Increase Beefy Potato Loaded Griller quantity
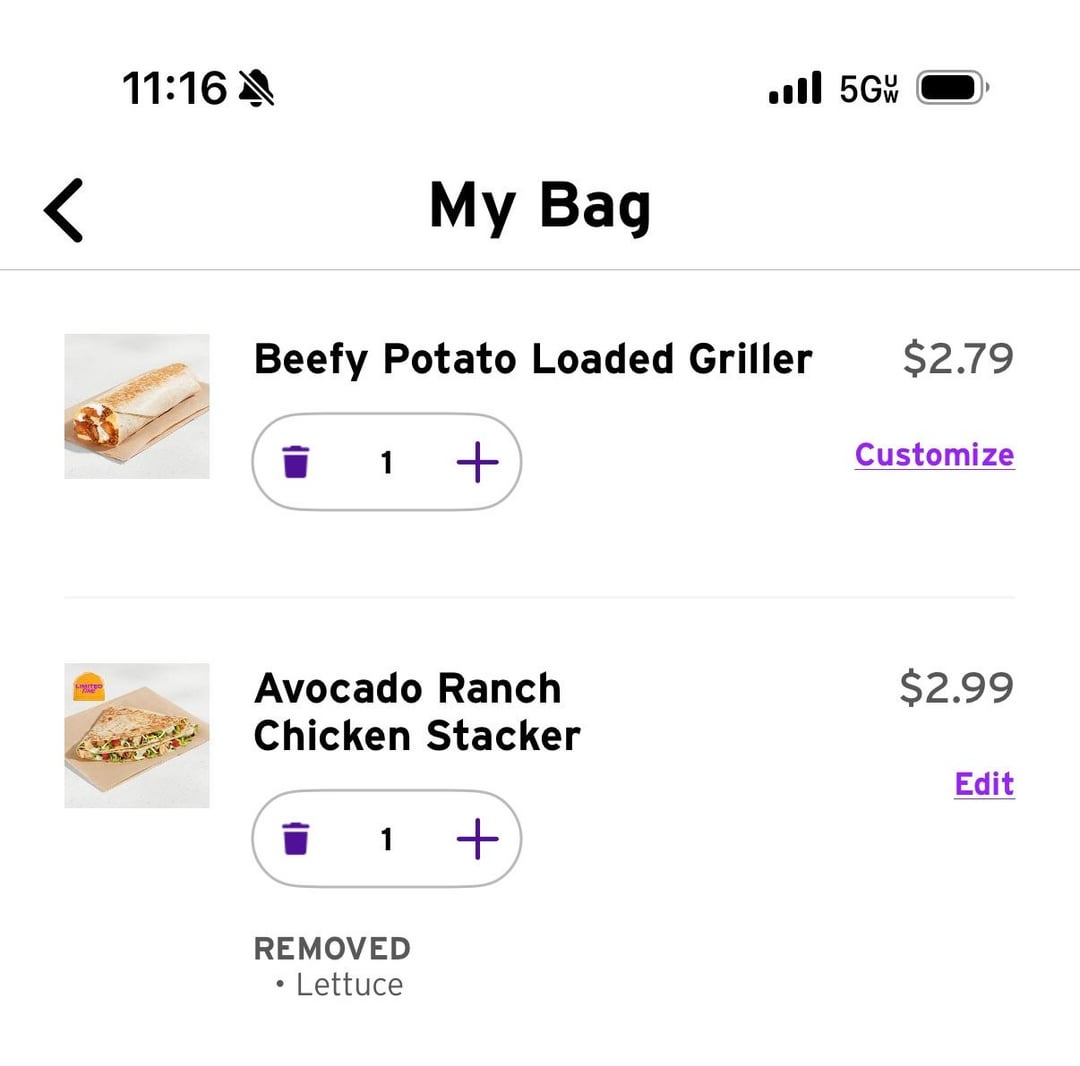Viewport: 1080px width, 1066px height. click(x=477, y=462)
